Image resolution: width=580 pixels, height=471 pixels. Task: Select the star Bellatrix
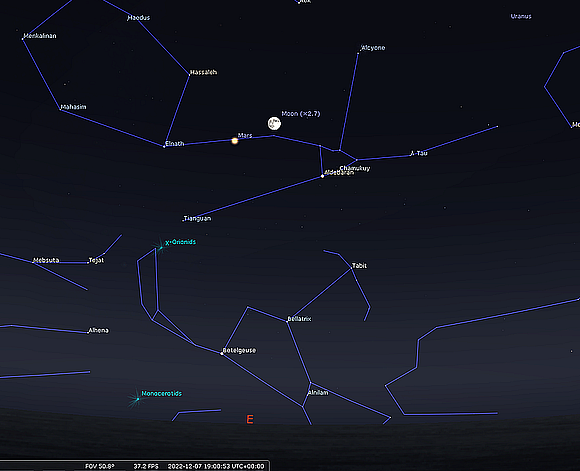click(x=287, y=321)
